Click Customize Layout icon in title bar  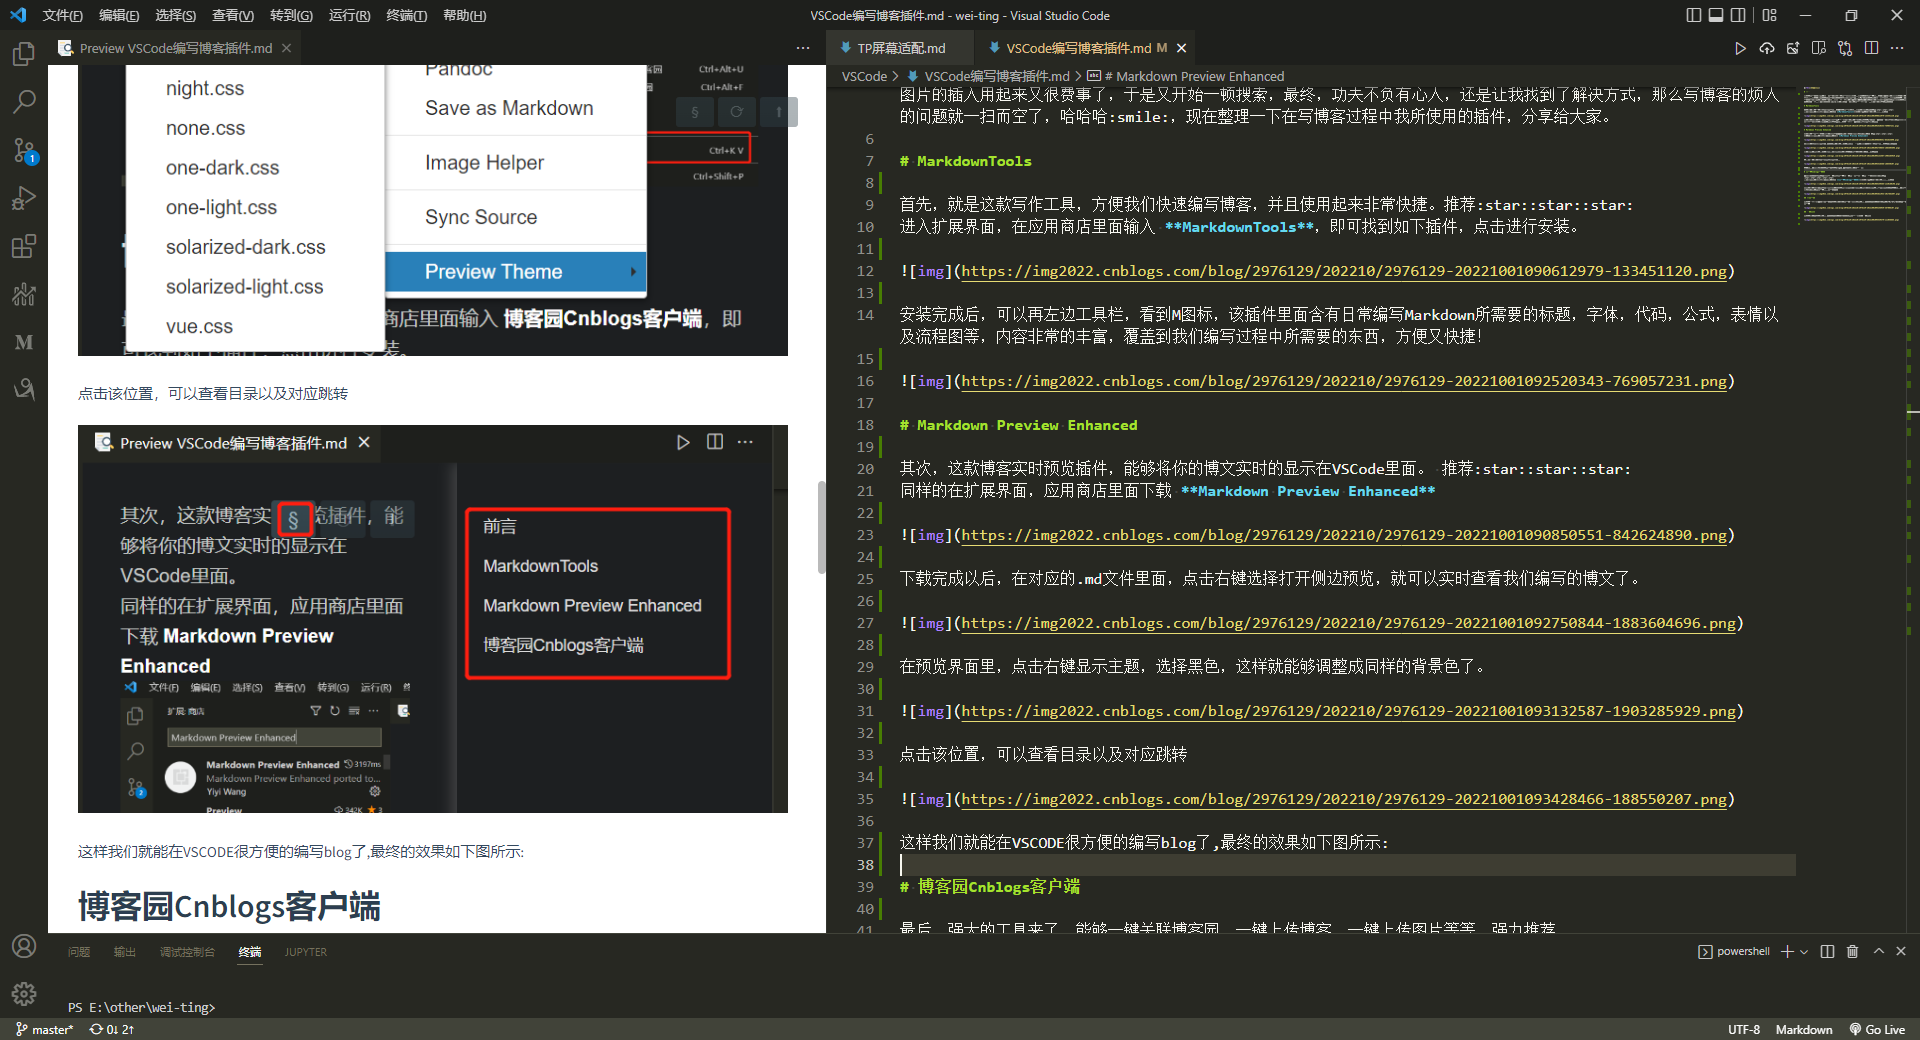tap(1770, 15)
